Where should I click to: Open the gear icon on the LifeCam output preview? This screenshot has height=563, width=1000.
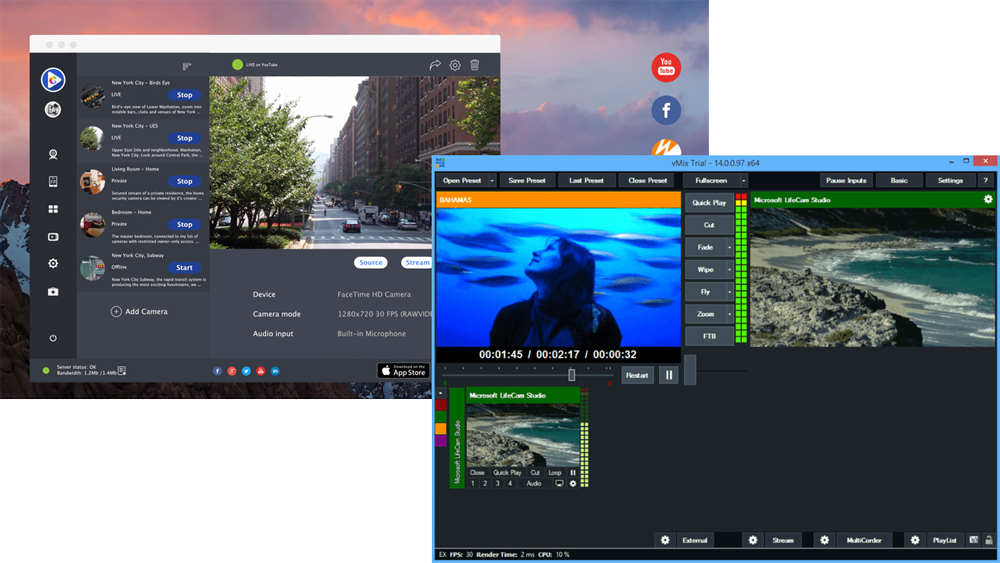[988, 199]
